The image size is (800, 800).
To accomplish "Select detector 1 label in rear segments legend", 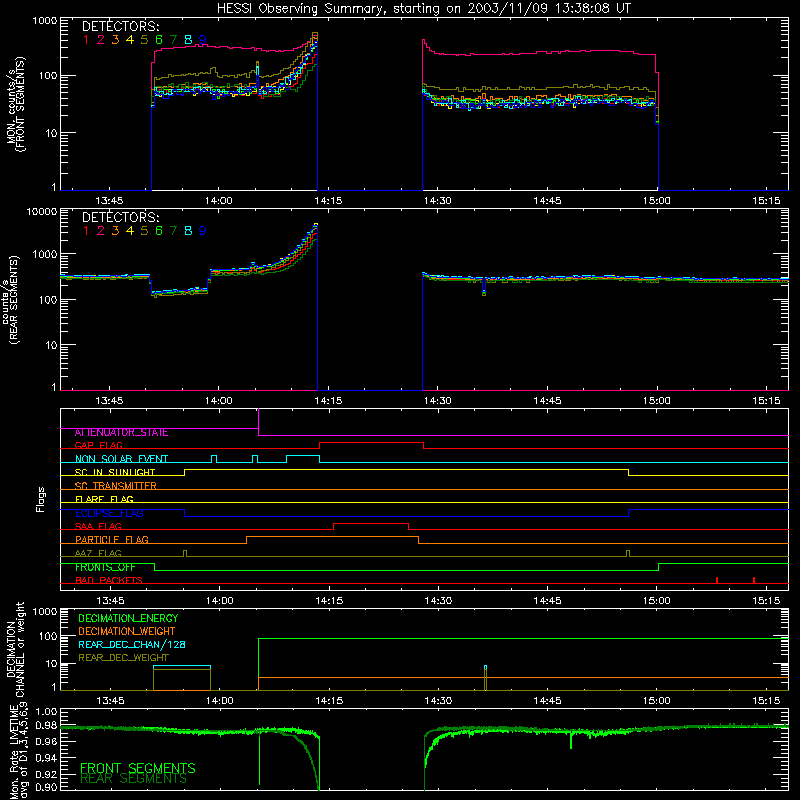I will click(86, 231).
